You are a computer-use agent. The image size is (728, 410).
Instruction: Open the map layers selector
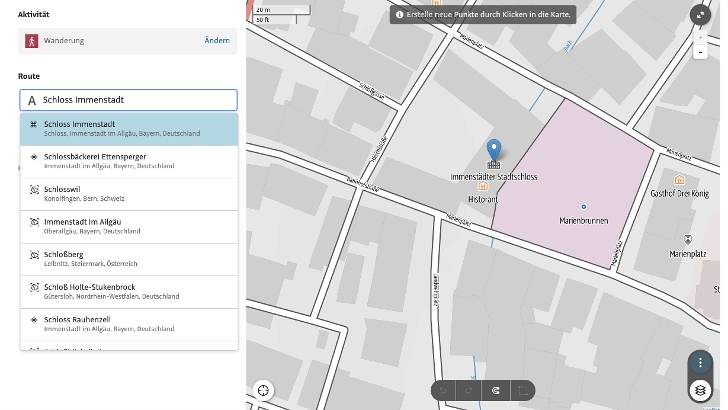click(x=701, y=388)
